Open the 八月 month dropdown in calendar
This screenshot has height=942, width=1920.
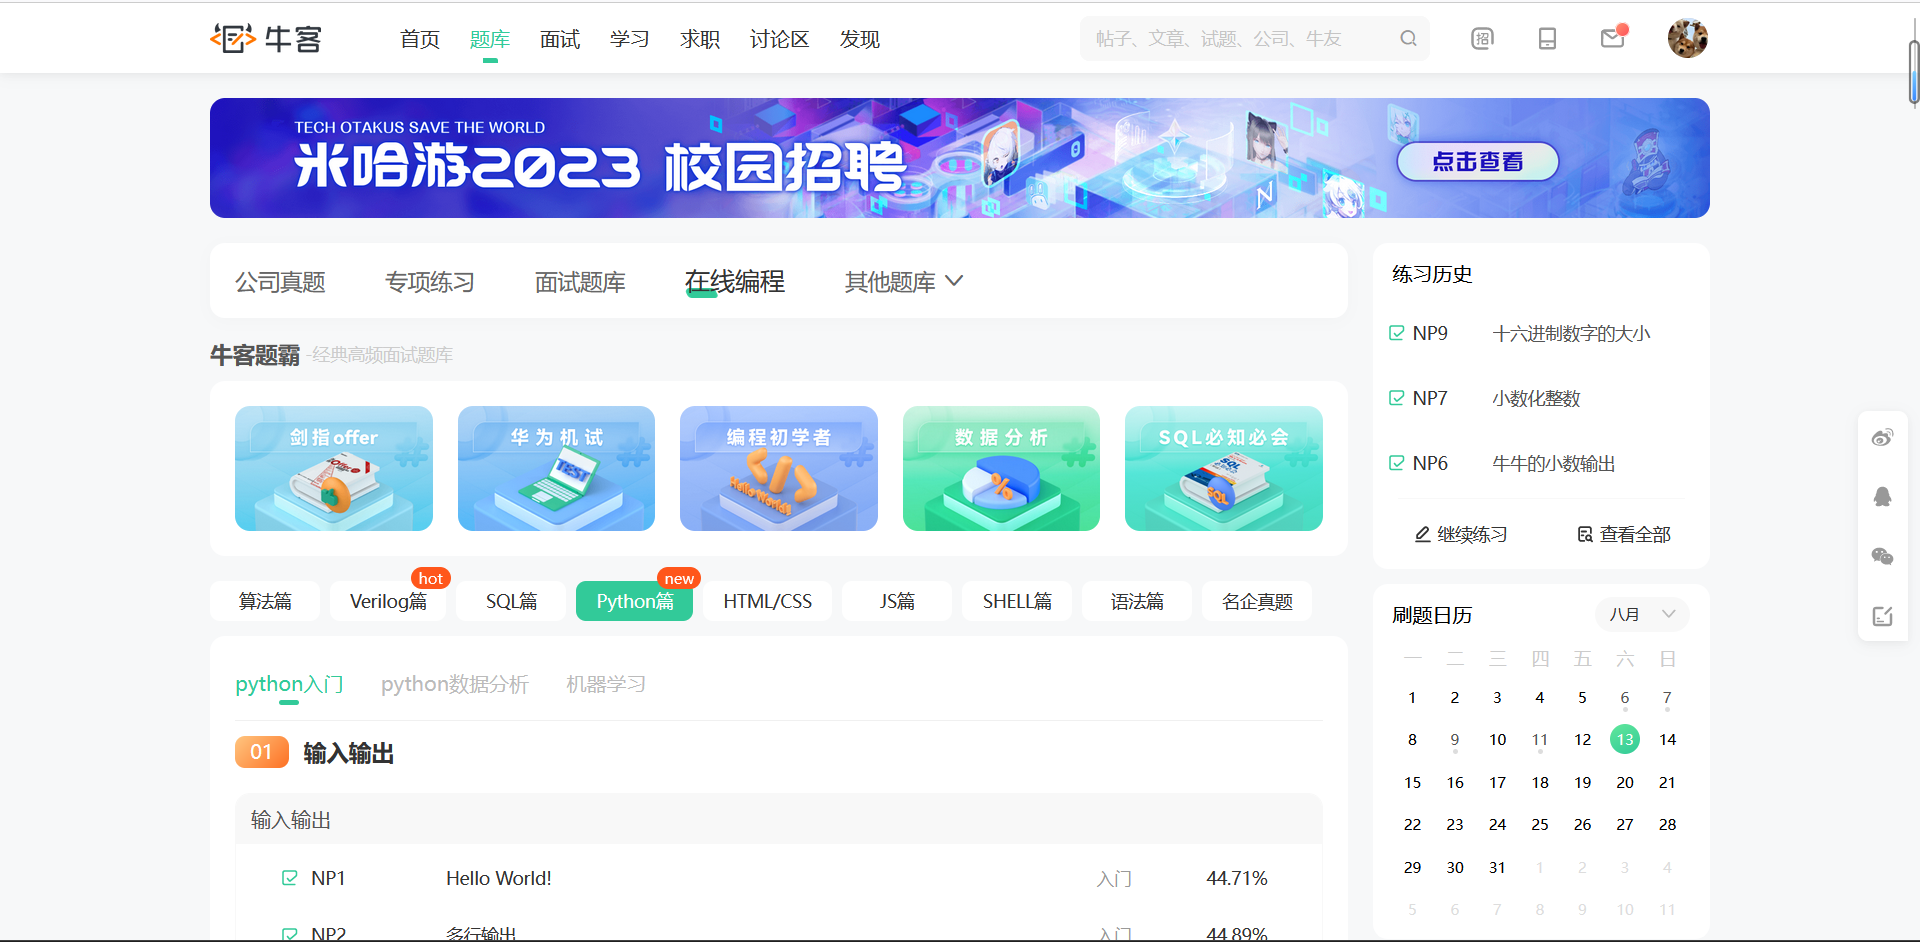click(x=1642, y=614)
